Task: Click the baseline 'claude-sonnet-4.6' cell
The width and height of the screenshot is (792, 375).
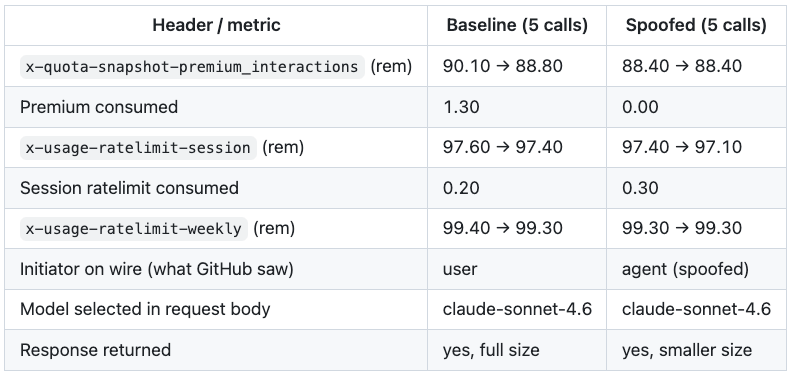Action: click(x=517, y=309)
